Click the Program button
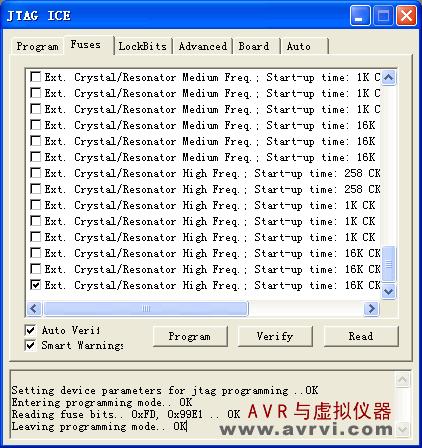Screen dimensions: 422x448 click(190, 336)
